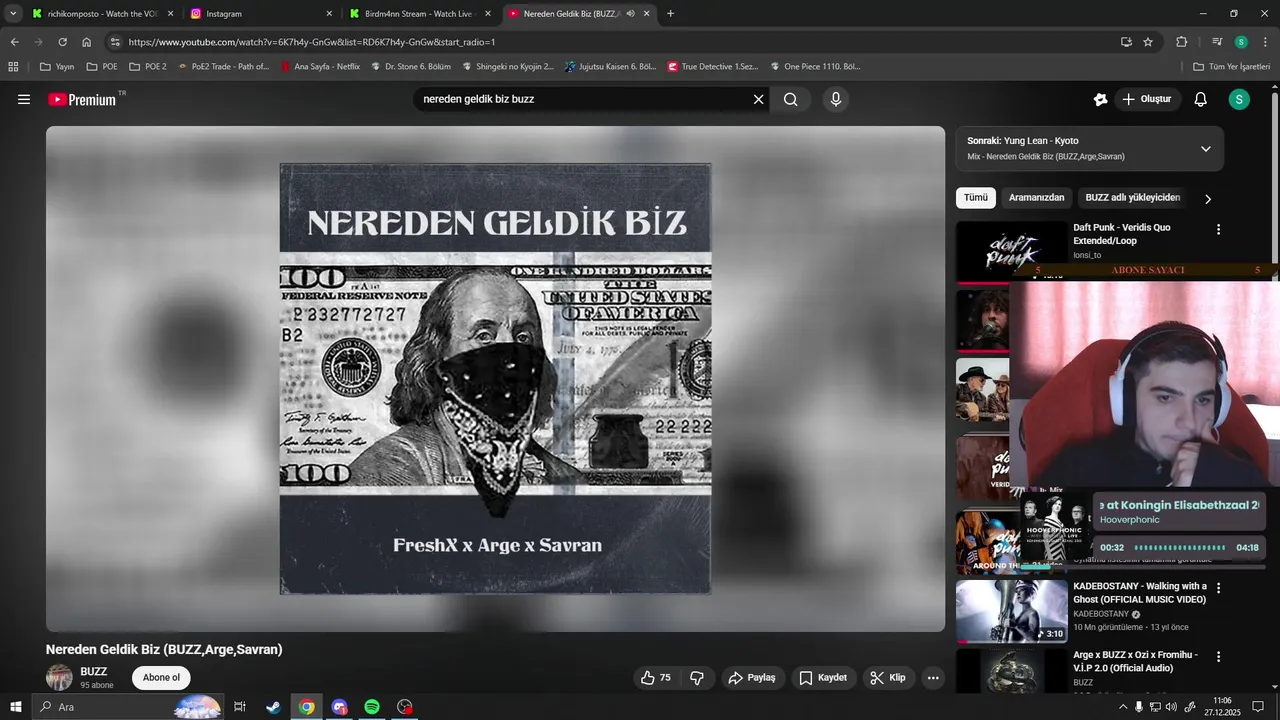
Task: Show hidden system tray icons chevron
Action: coord(1123,707)
